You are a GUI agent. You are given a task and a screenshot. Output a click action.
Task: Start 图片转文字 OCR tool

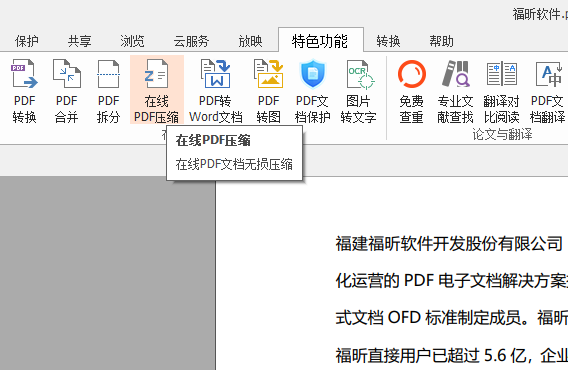pyautogui.click(x=358, y=91)
